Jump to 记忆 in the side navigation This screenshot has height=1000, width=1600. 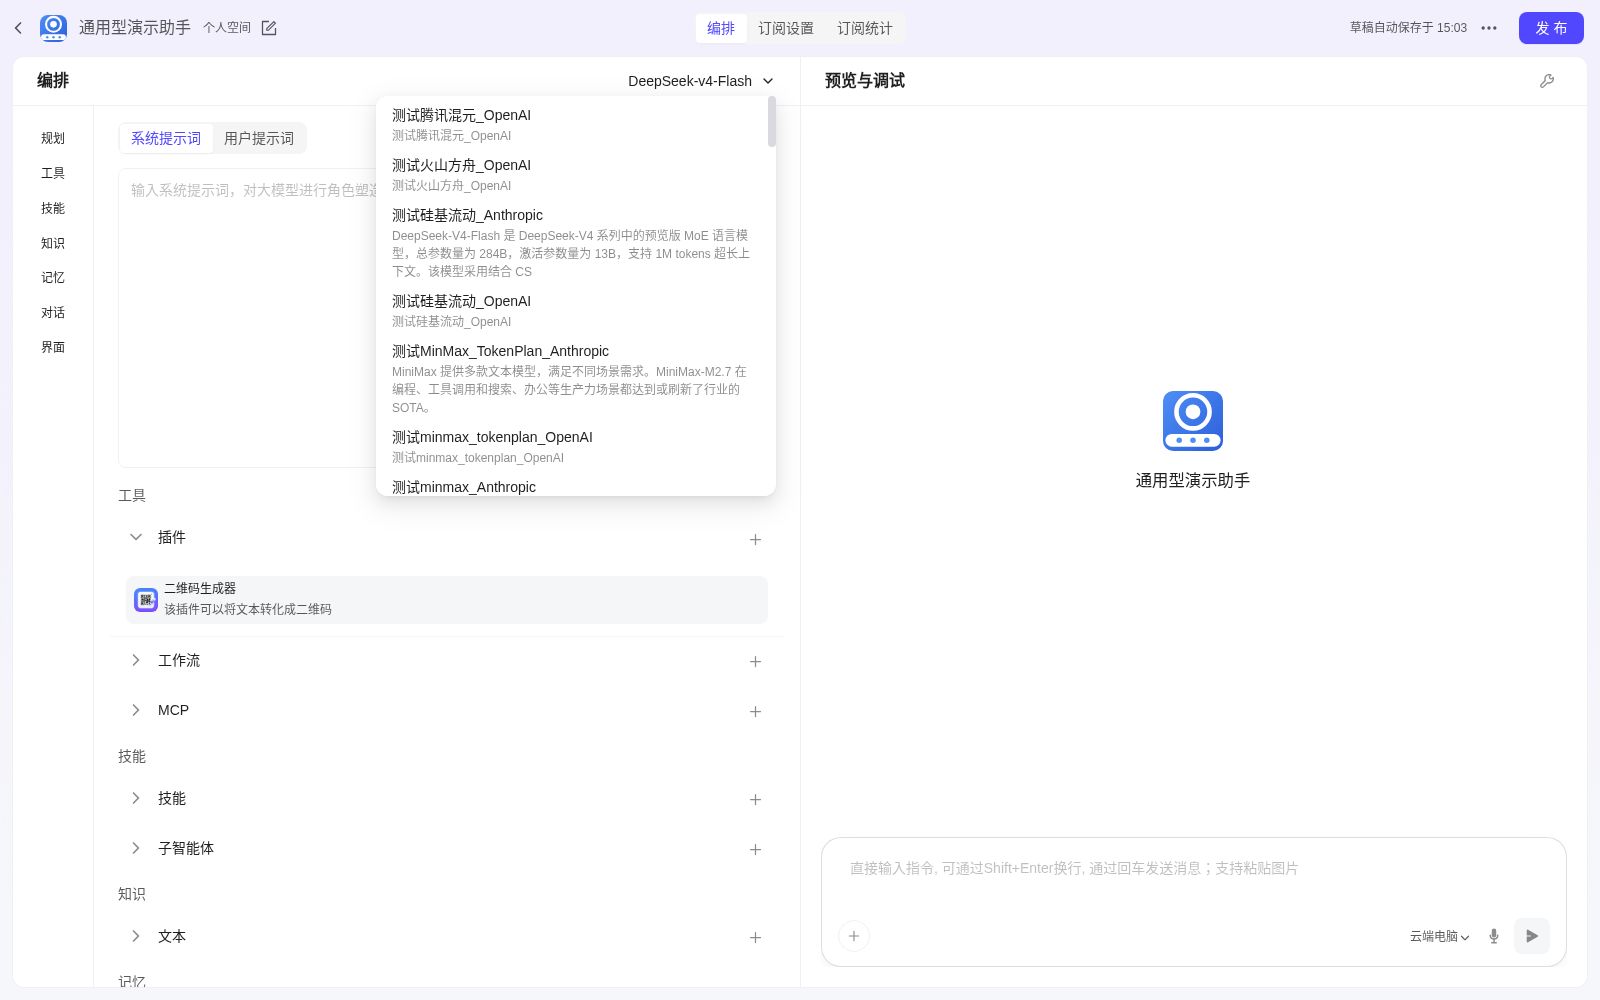point(53,277)
